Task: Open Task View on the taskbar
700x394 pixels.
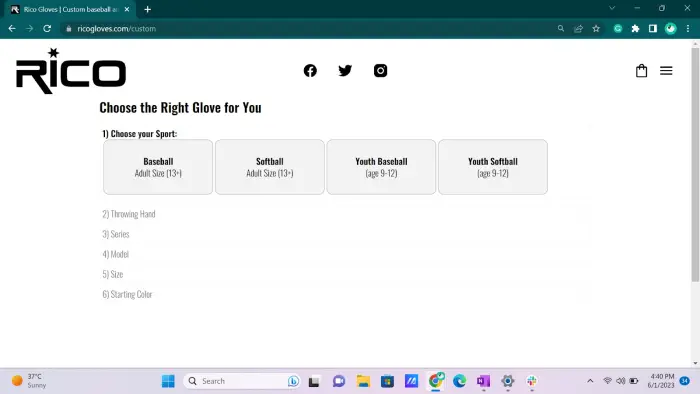Action: 314,381
